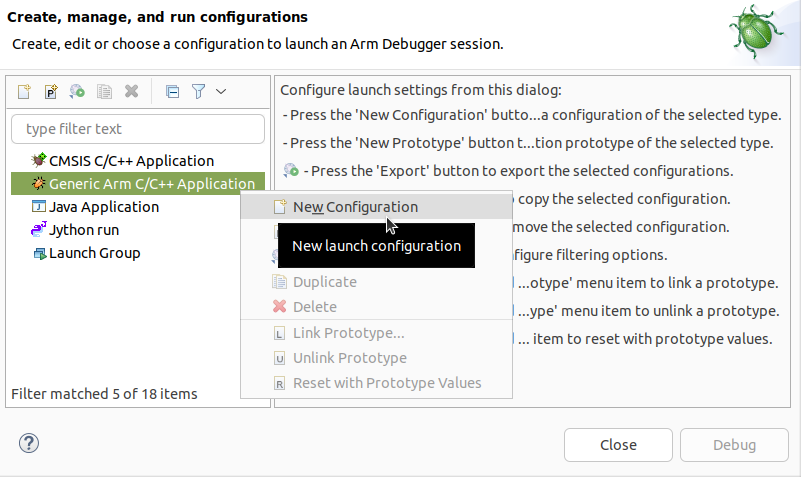This screenshot has height=477, width=801.
Task: Open the filter options dropdown arrow
Action: pyautogui.click(x=221, y=92)
